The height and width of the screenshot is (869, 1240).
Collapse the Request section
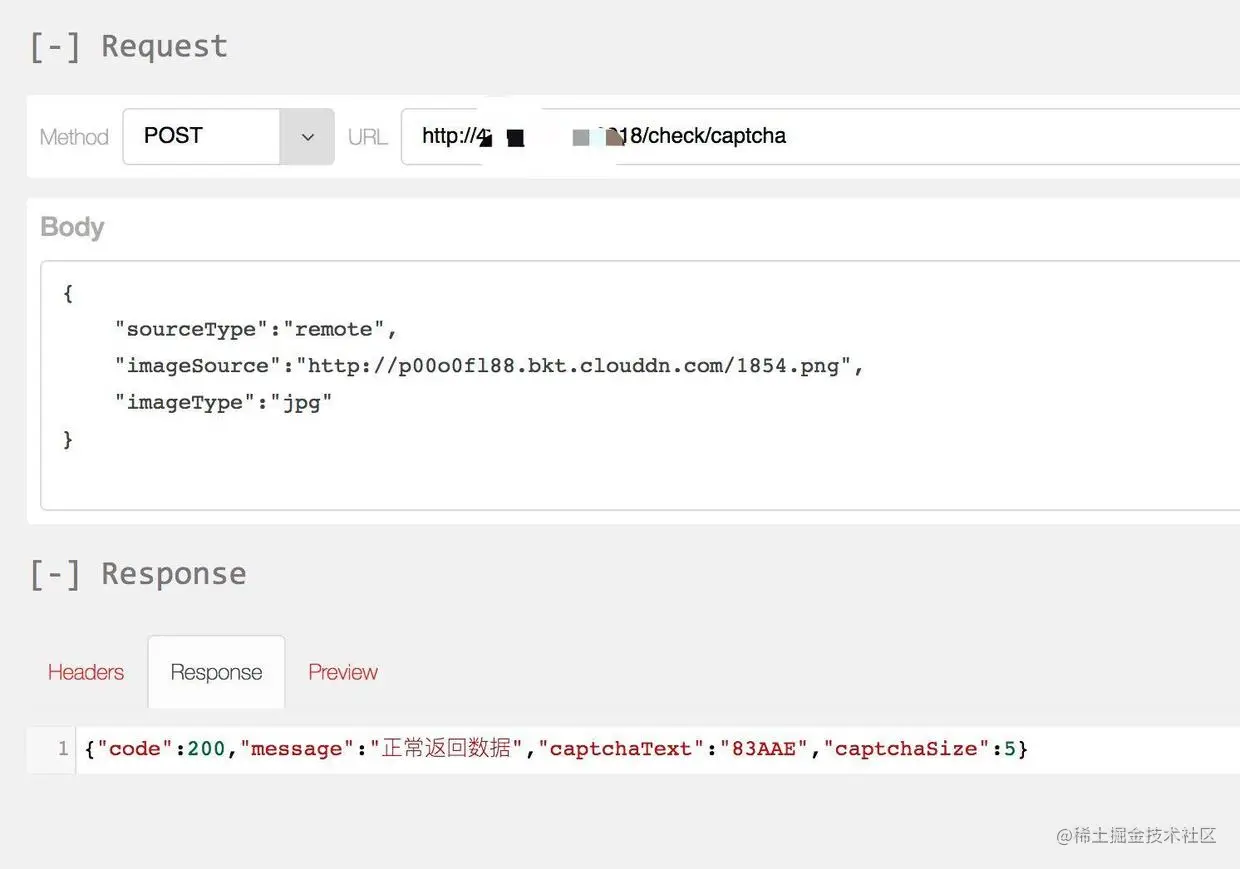tap(55, 47)
